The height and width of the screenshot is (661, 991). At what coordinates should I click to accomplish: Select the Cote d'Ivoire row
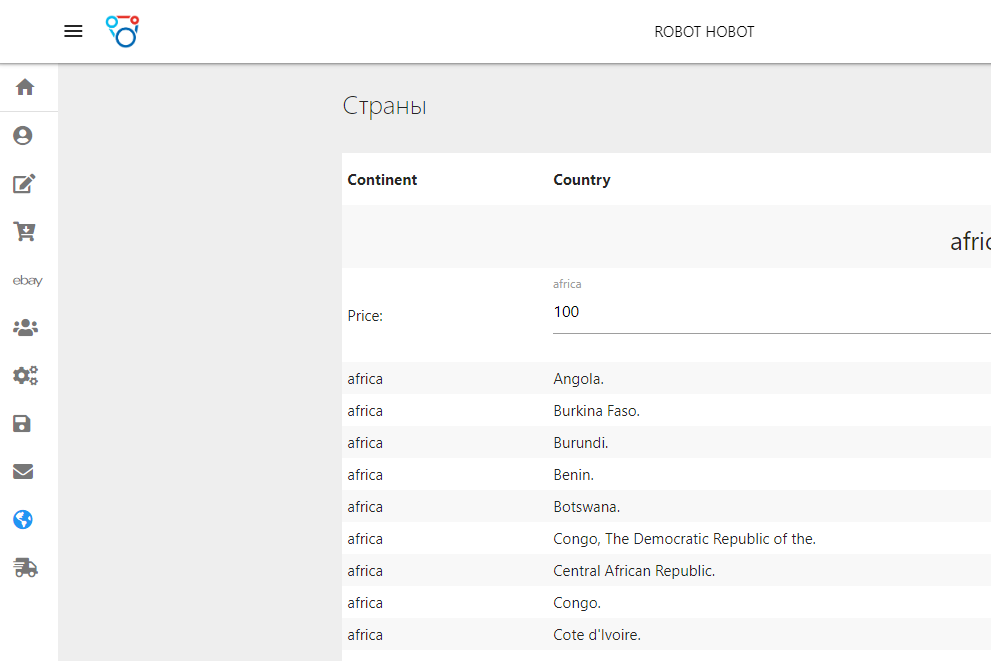(597, 635)
